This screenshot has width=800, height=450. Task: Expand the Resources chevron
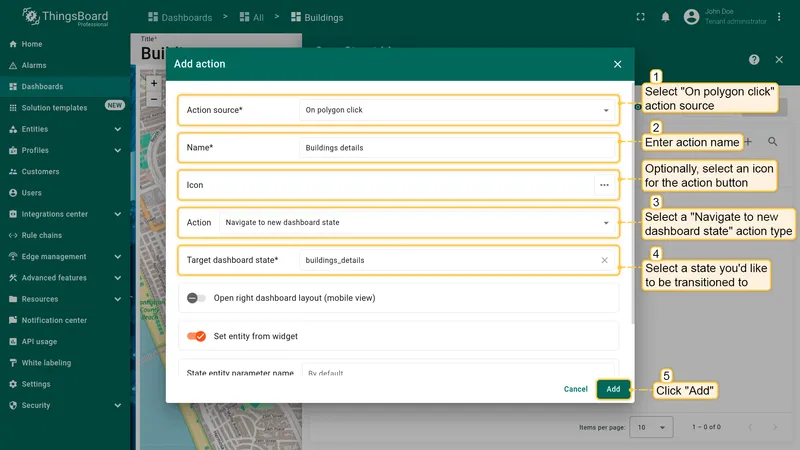point(118,299)
